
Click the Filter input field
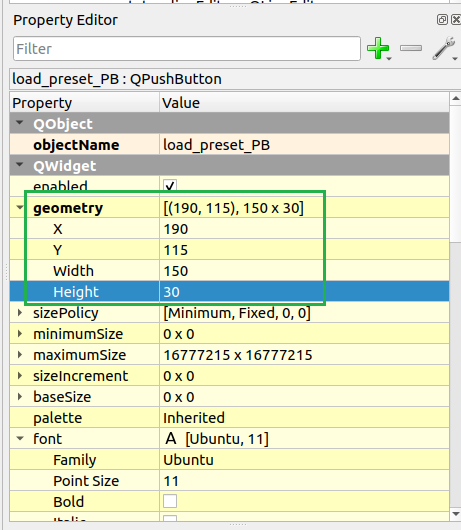click(187, 49)
